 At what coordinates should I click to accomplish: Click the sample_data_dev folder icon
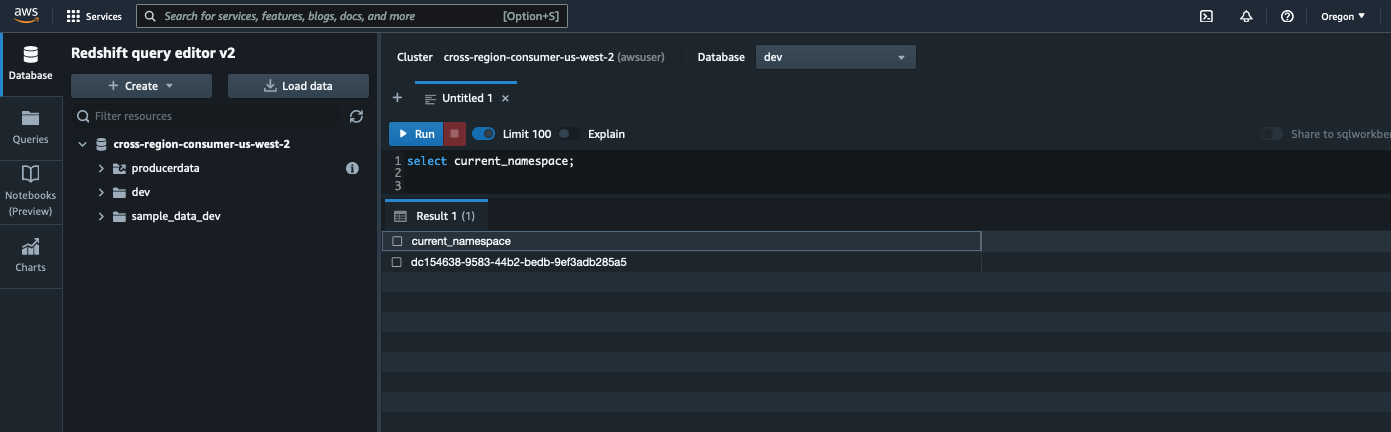[x=119, y=216]
